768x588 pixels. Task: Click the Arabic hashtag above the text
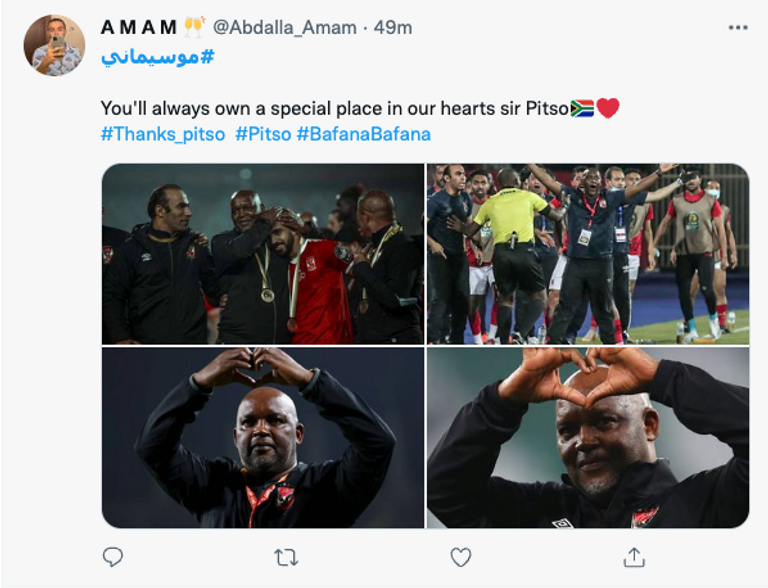pos(157,56)
